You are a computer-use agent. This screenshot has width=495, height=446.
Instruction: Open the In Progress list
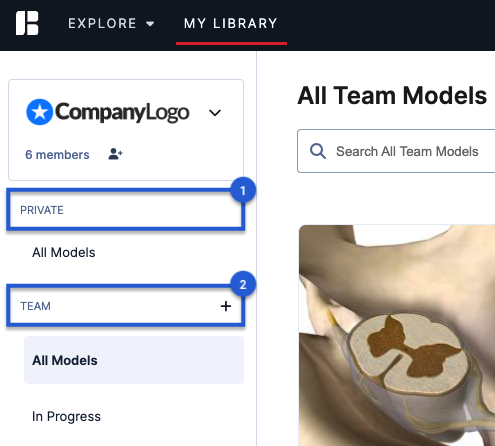pos(66,416)
